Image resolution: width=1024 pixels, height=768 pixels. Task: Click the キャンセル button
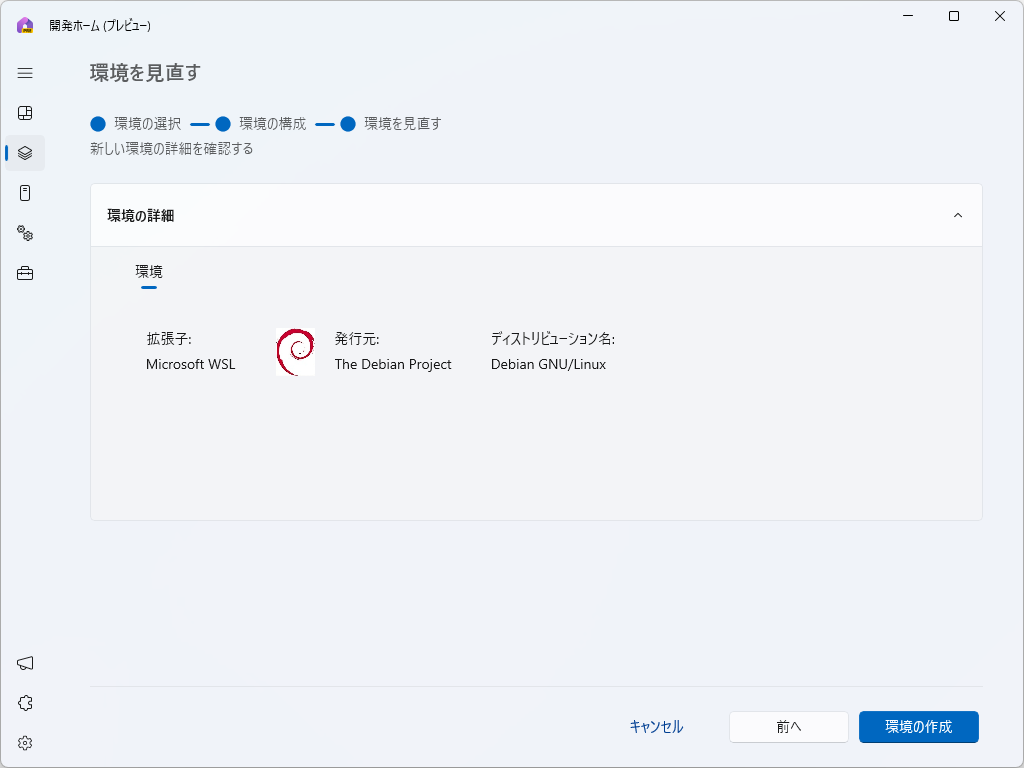[656, 727]
